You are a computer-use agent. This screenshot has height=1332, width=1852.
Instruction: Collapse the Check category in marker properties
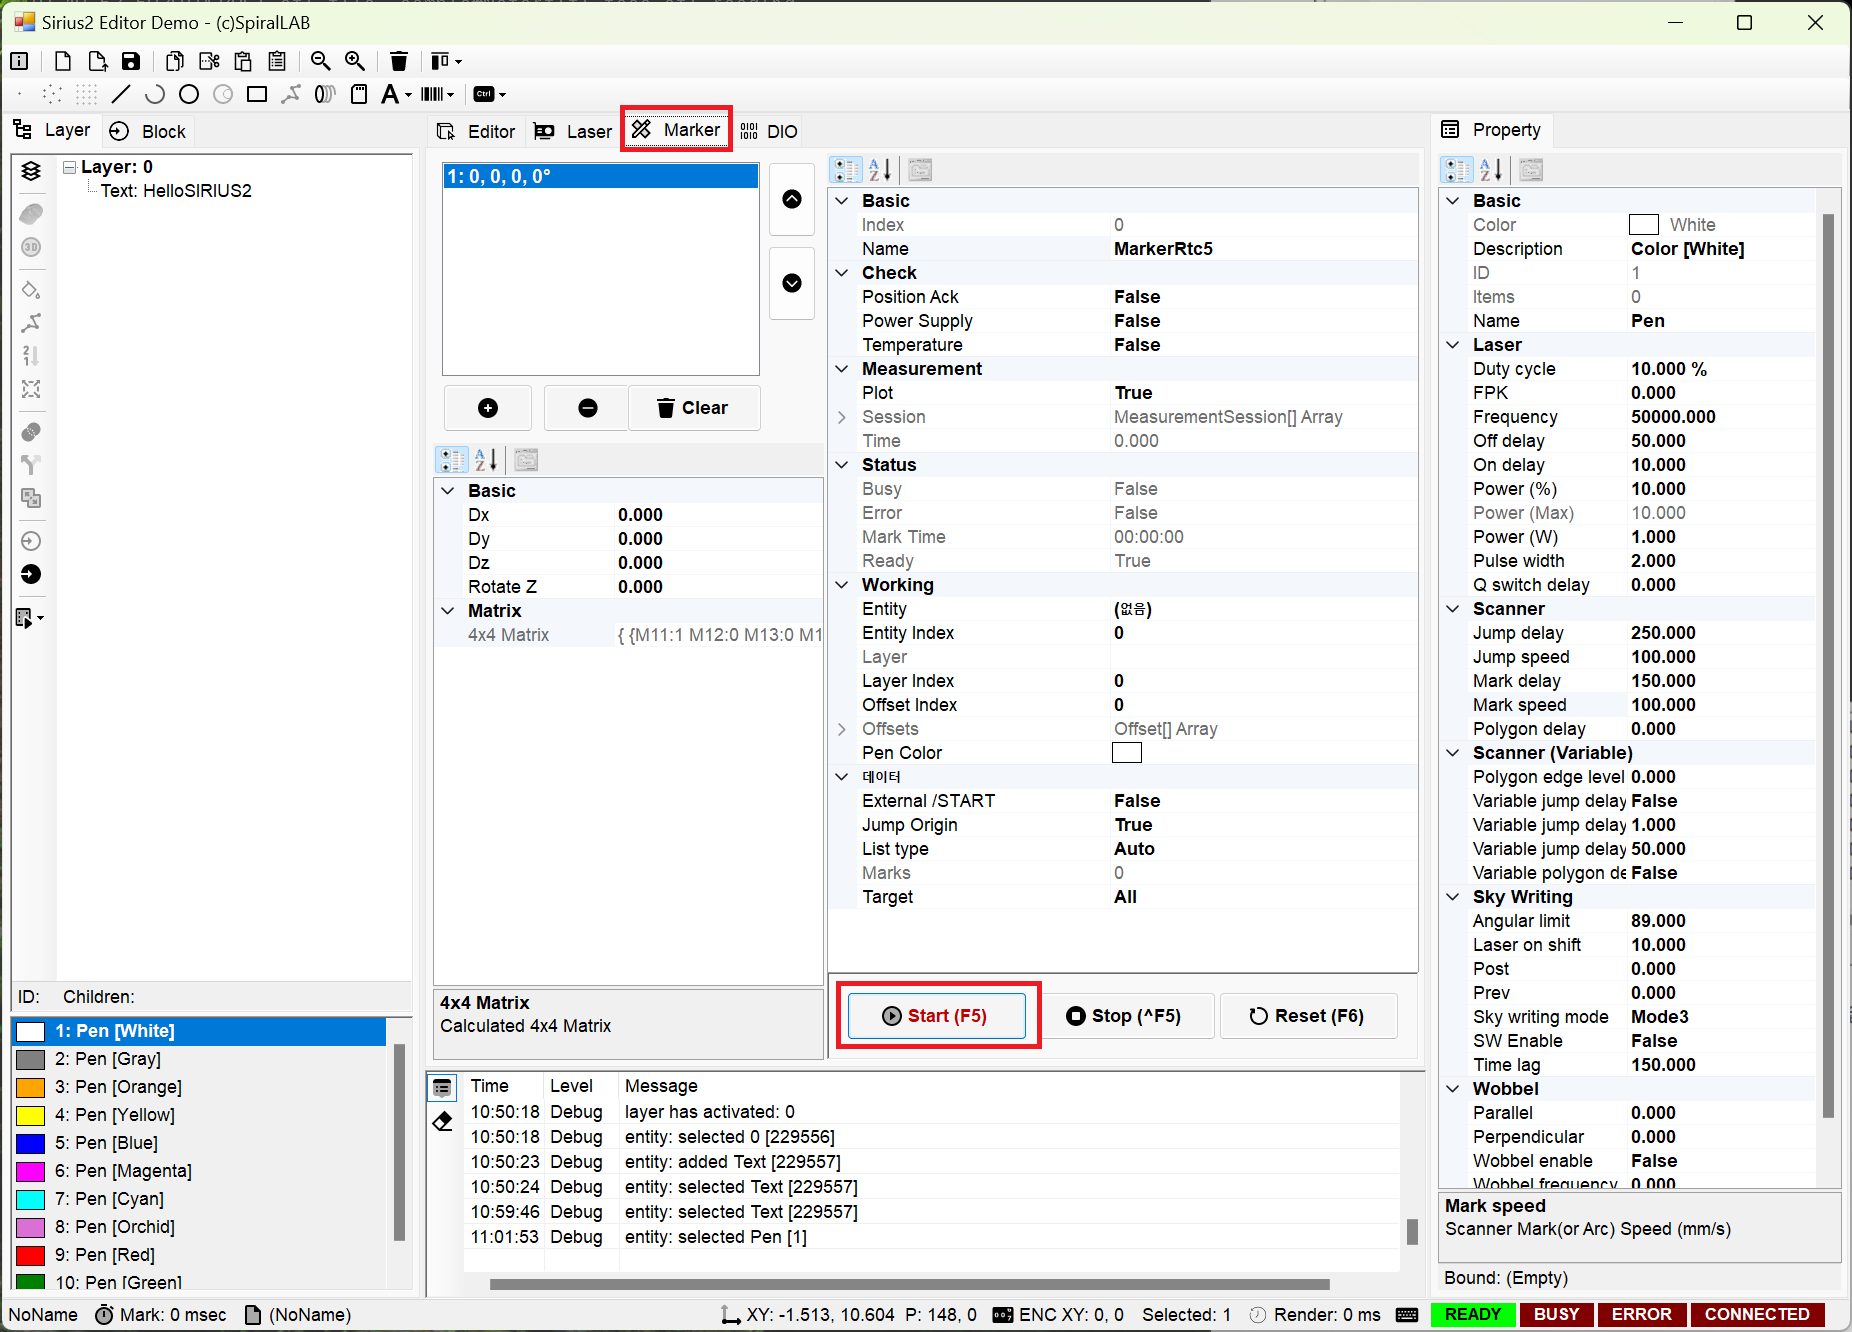[x=842, y=273]
